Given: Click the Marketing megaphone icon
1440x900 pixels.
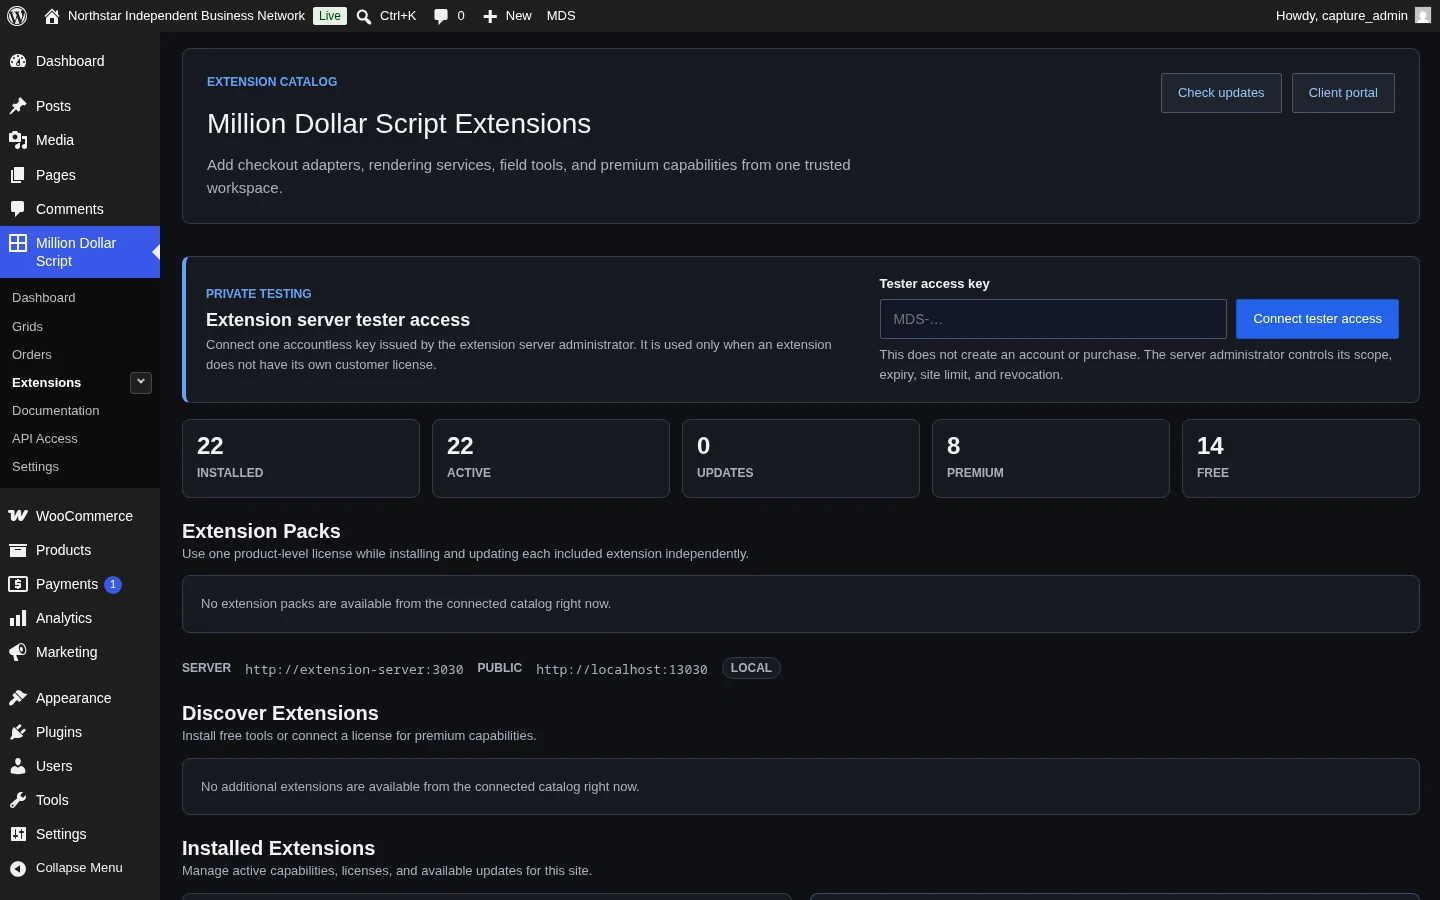Looking at the screenshot, I should click(x=18, y=652).
